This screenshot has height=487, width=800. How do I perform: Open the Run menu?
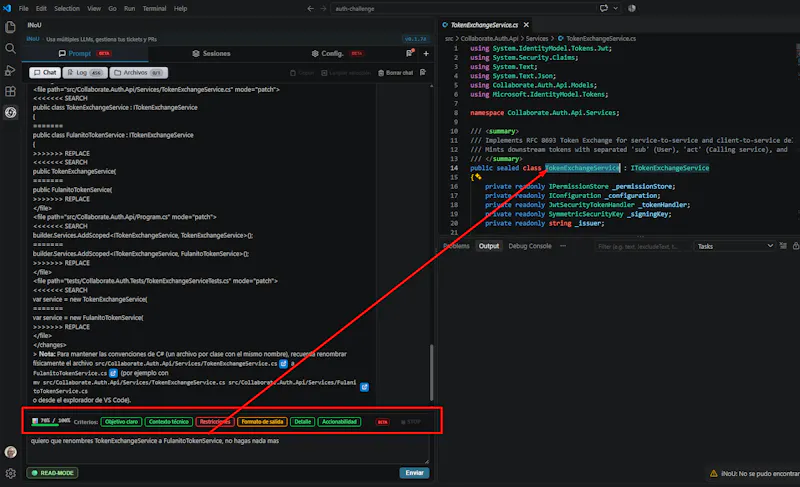click(x=130, y=8)
